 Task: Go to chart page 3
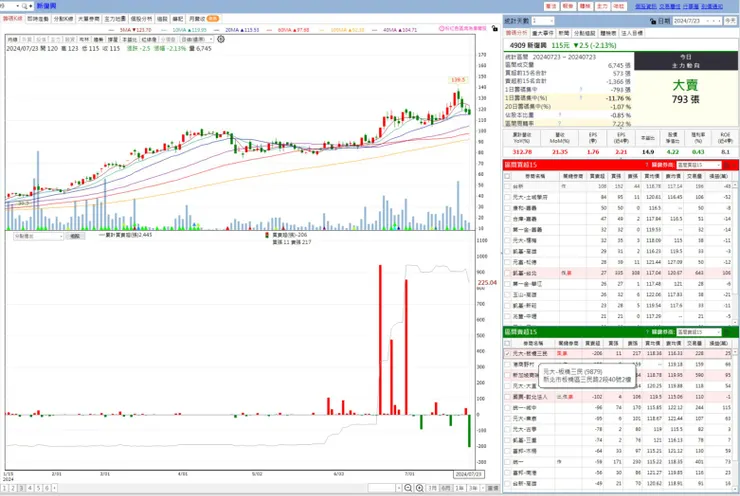point(21,488)
